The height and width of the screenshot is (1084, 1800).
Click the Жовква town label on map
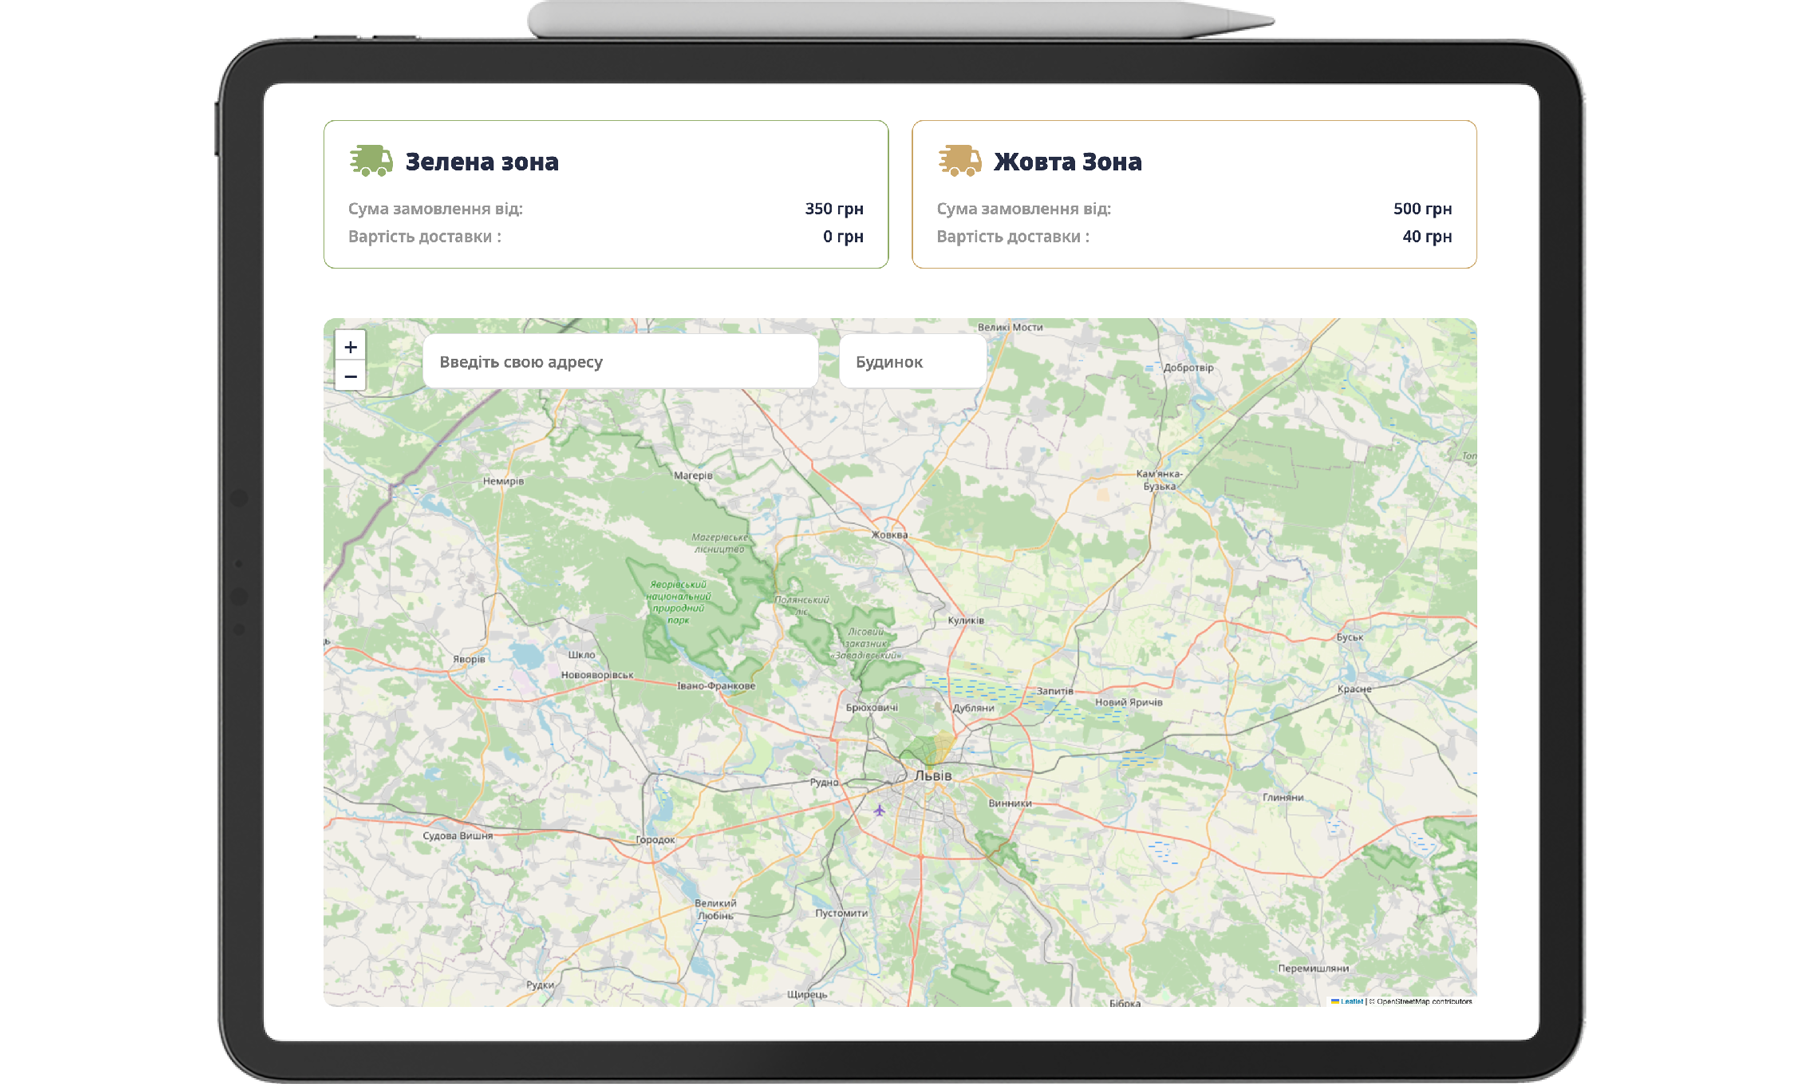(889, 534)
